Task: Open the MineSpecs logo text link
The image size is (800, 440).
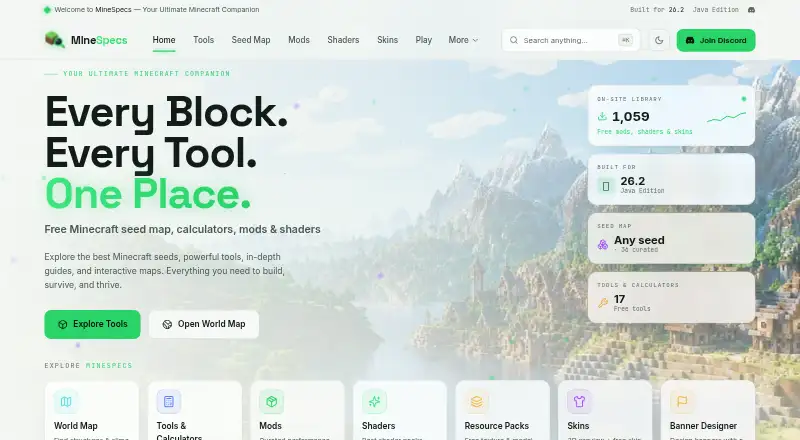Action: click(x=99, y=40)
